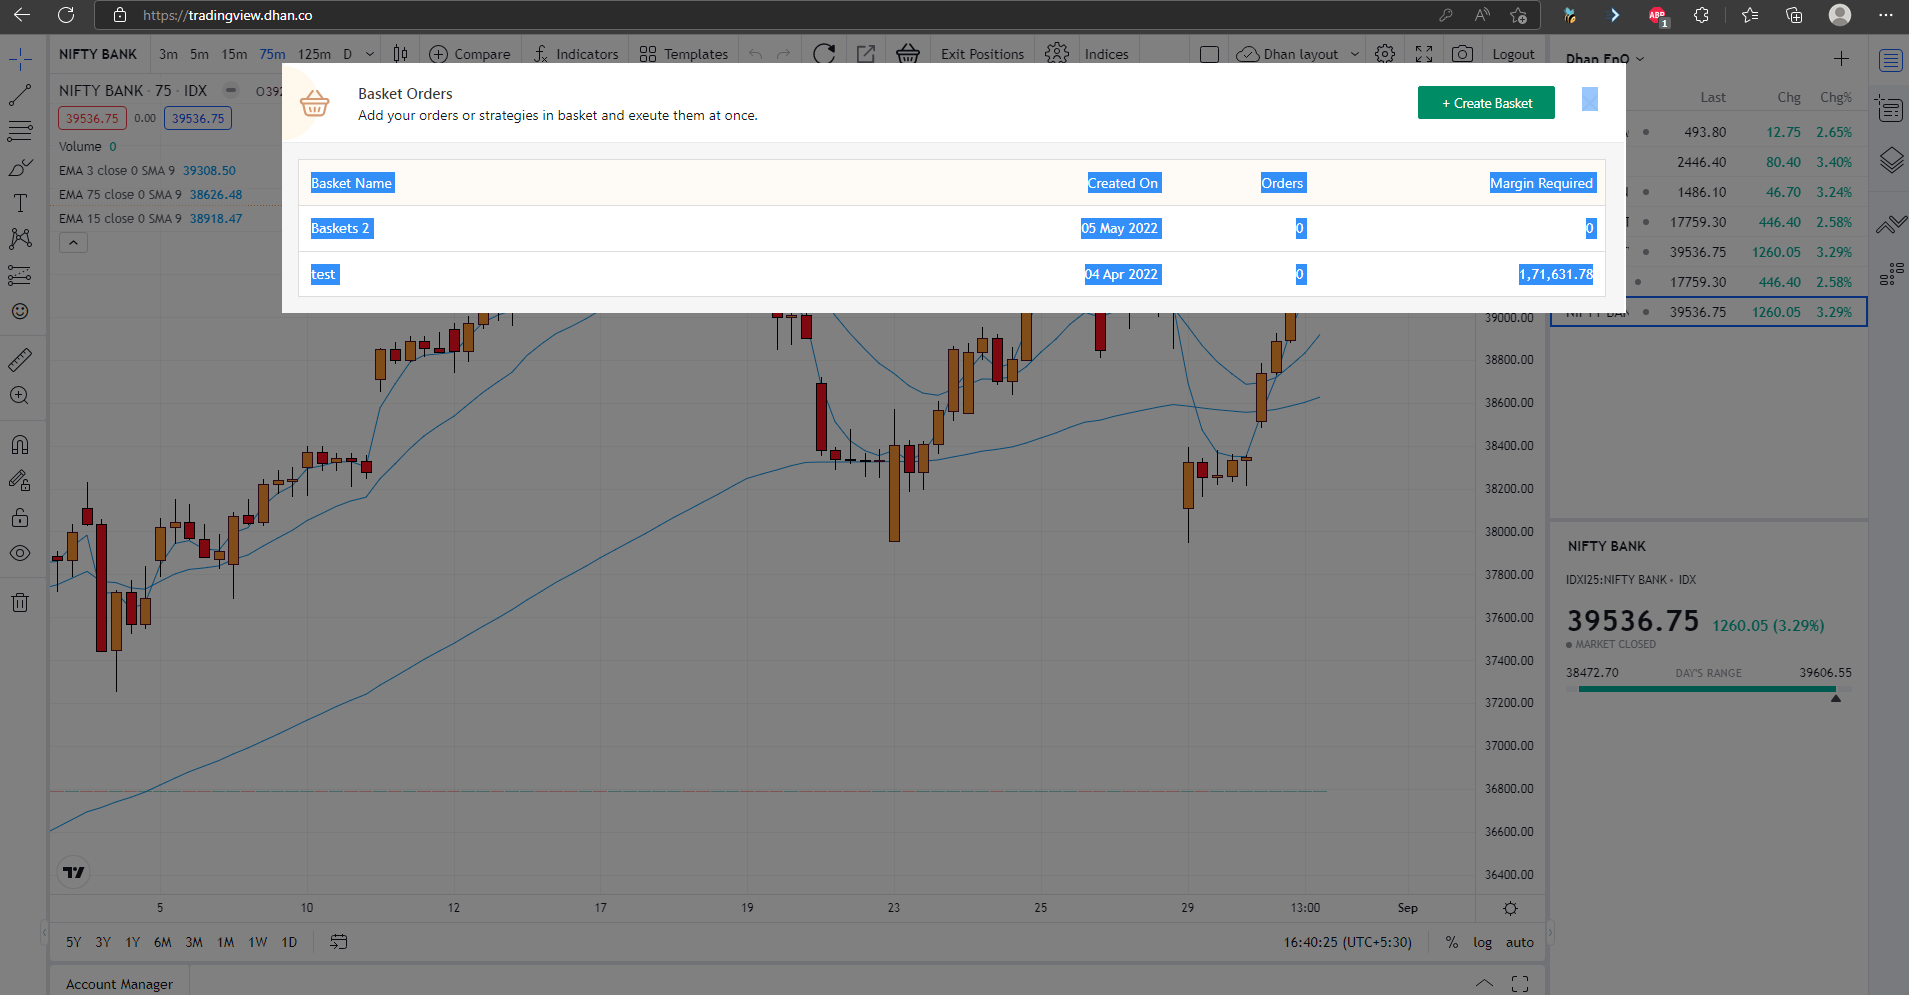
Task: Select the 1Y date range
Action: click(x=132, y=942)
